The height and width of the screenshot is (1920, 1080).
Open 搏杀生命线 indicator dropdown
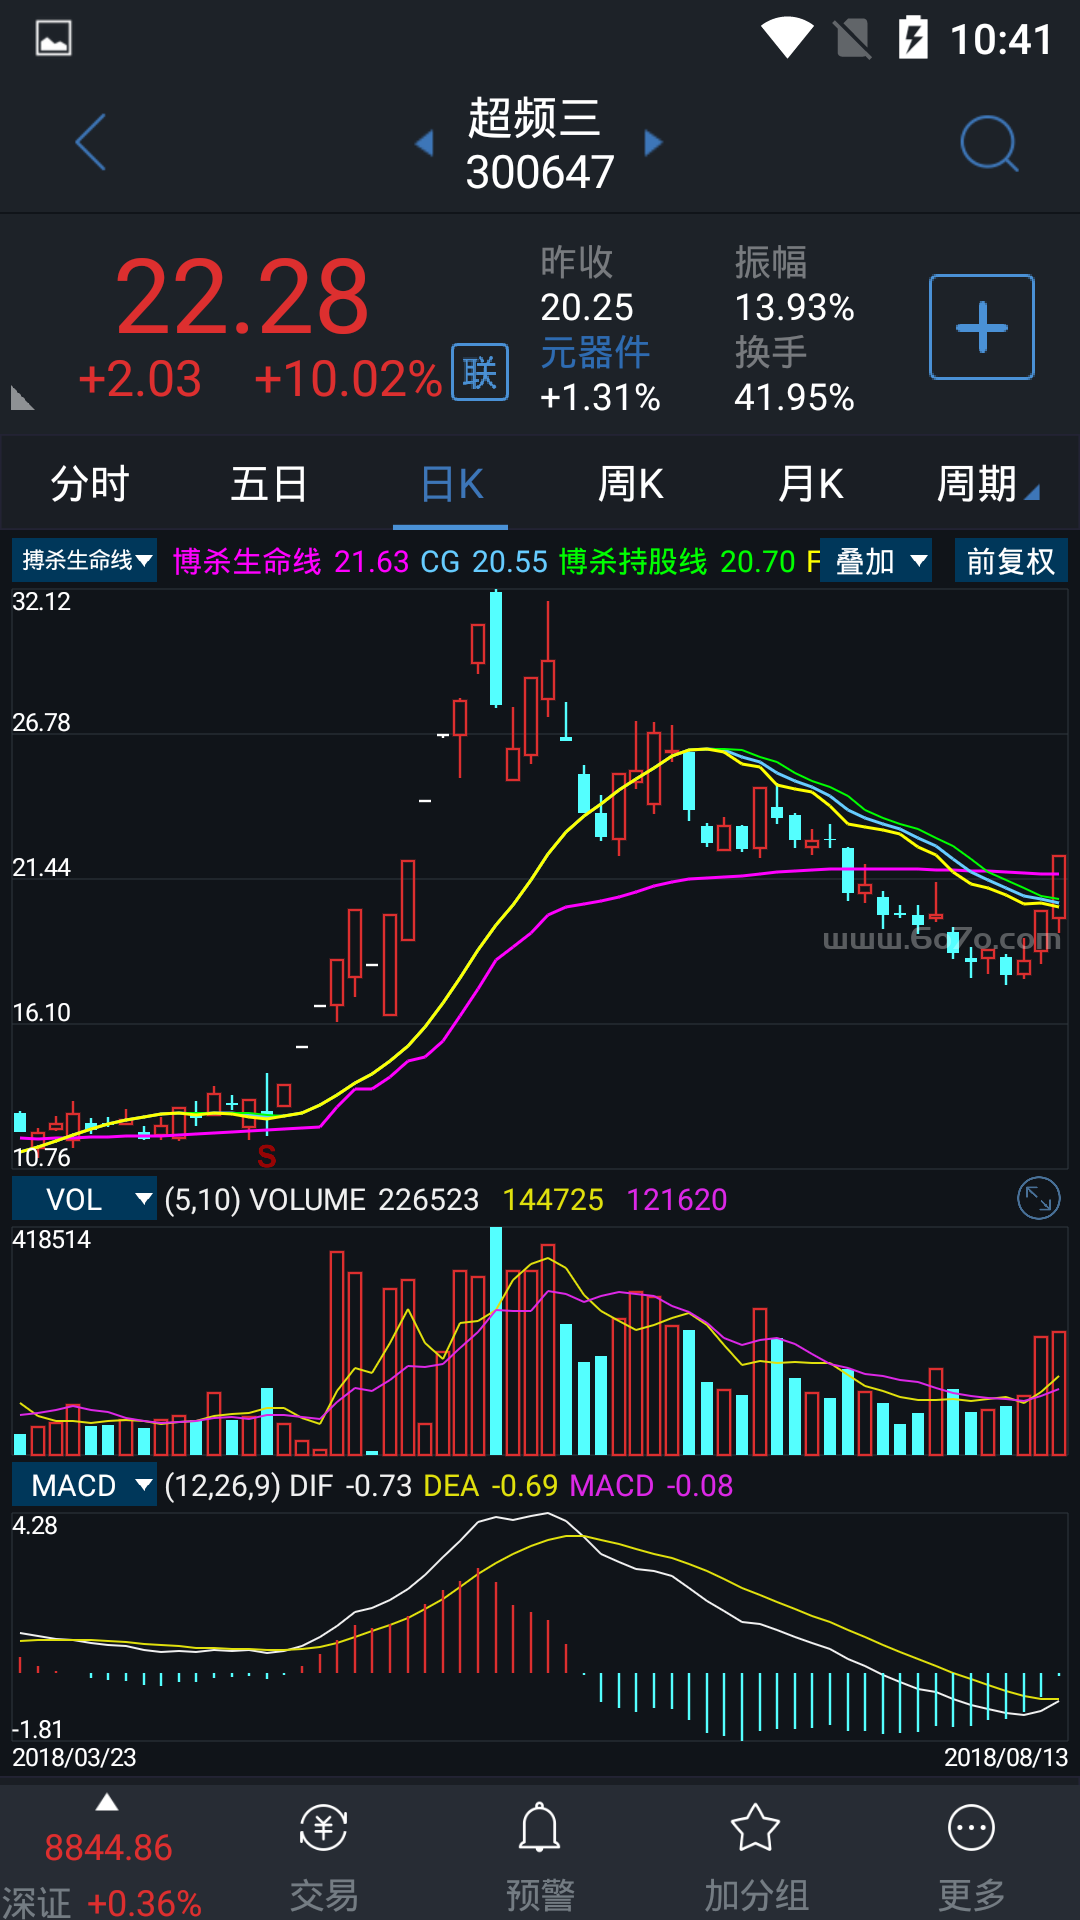point(85,560)
